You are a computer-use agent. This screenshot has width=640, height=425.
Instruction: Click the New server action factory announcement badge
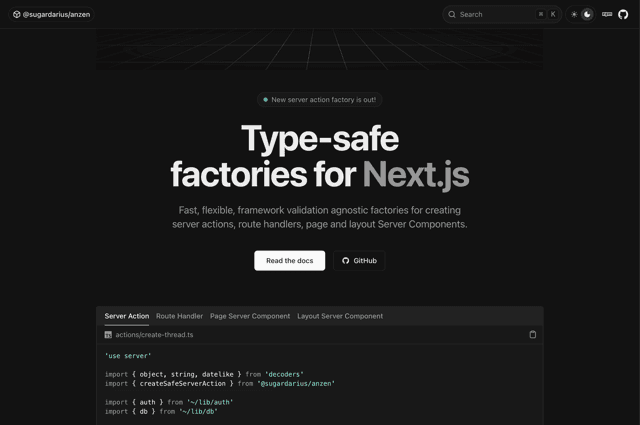(320, 100)
